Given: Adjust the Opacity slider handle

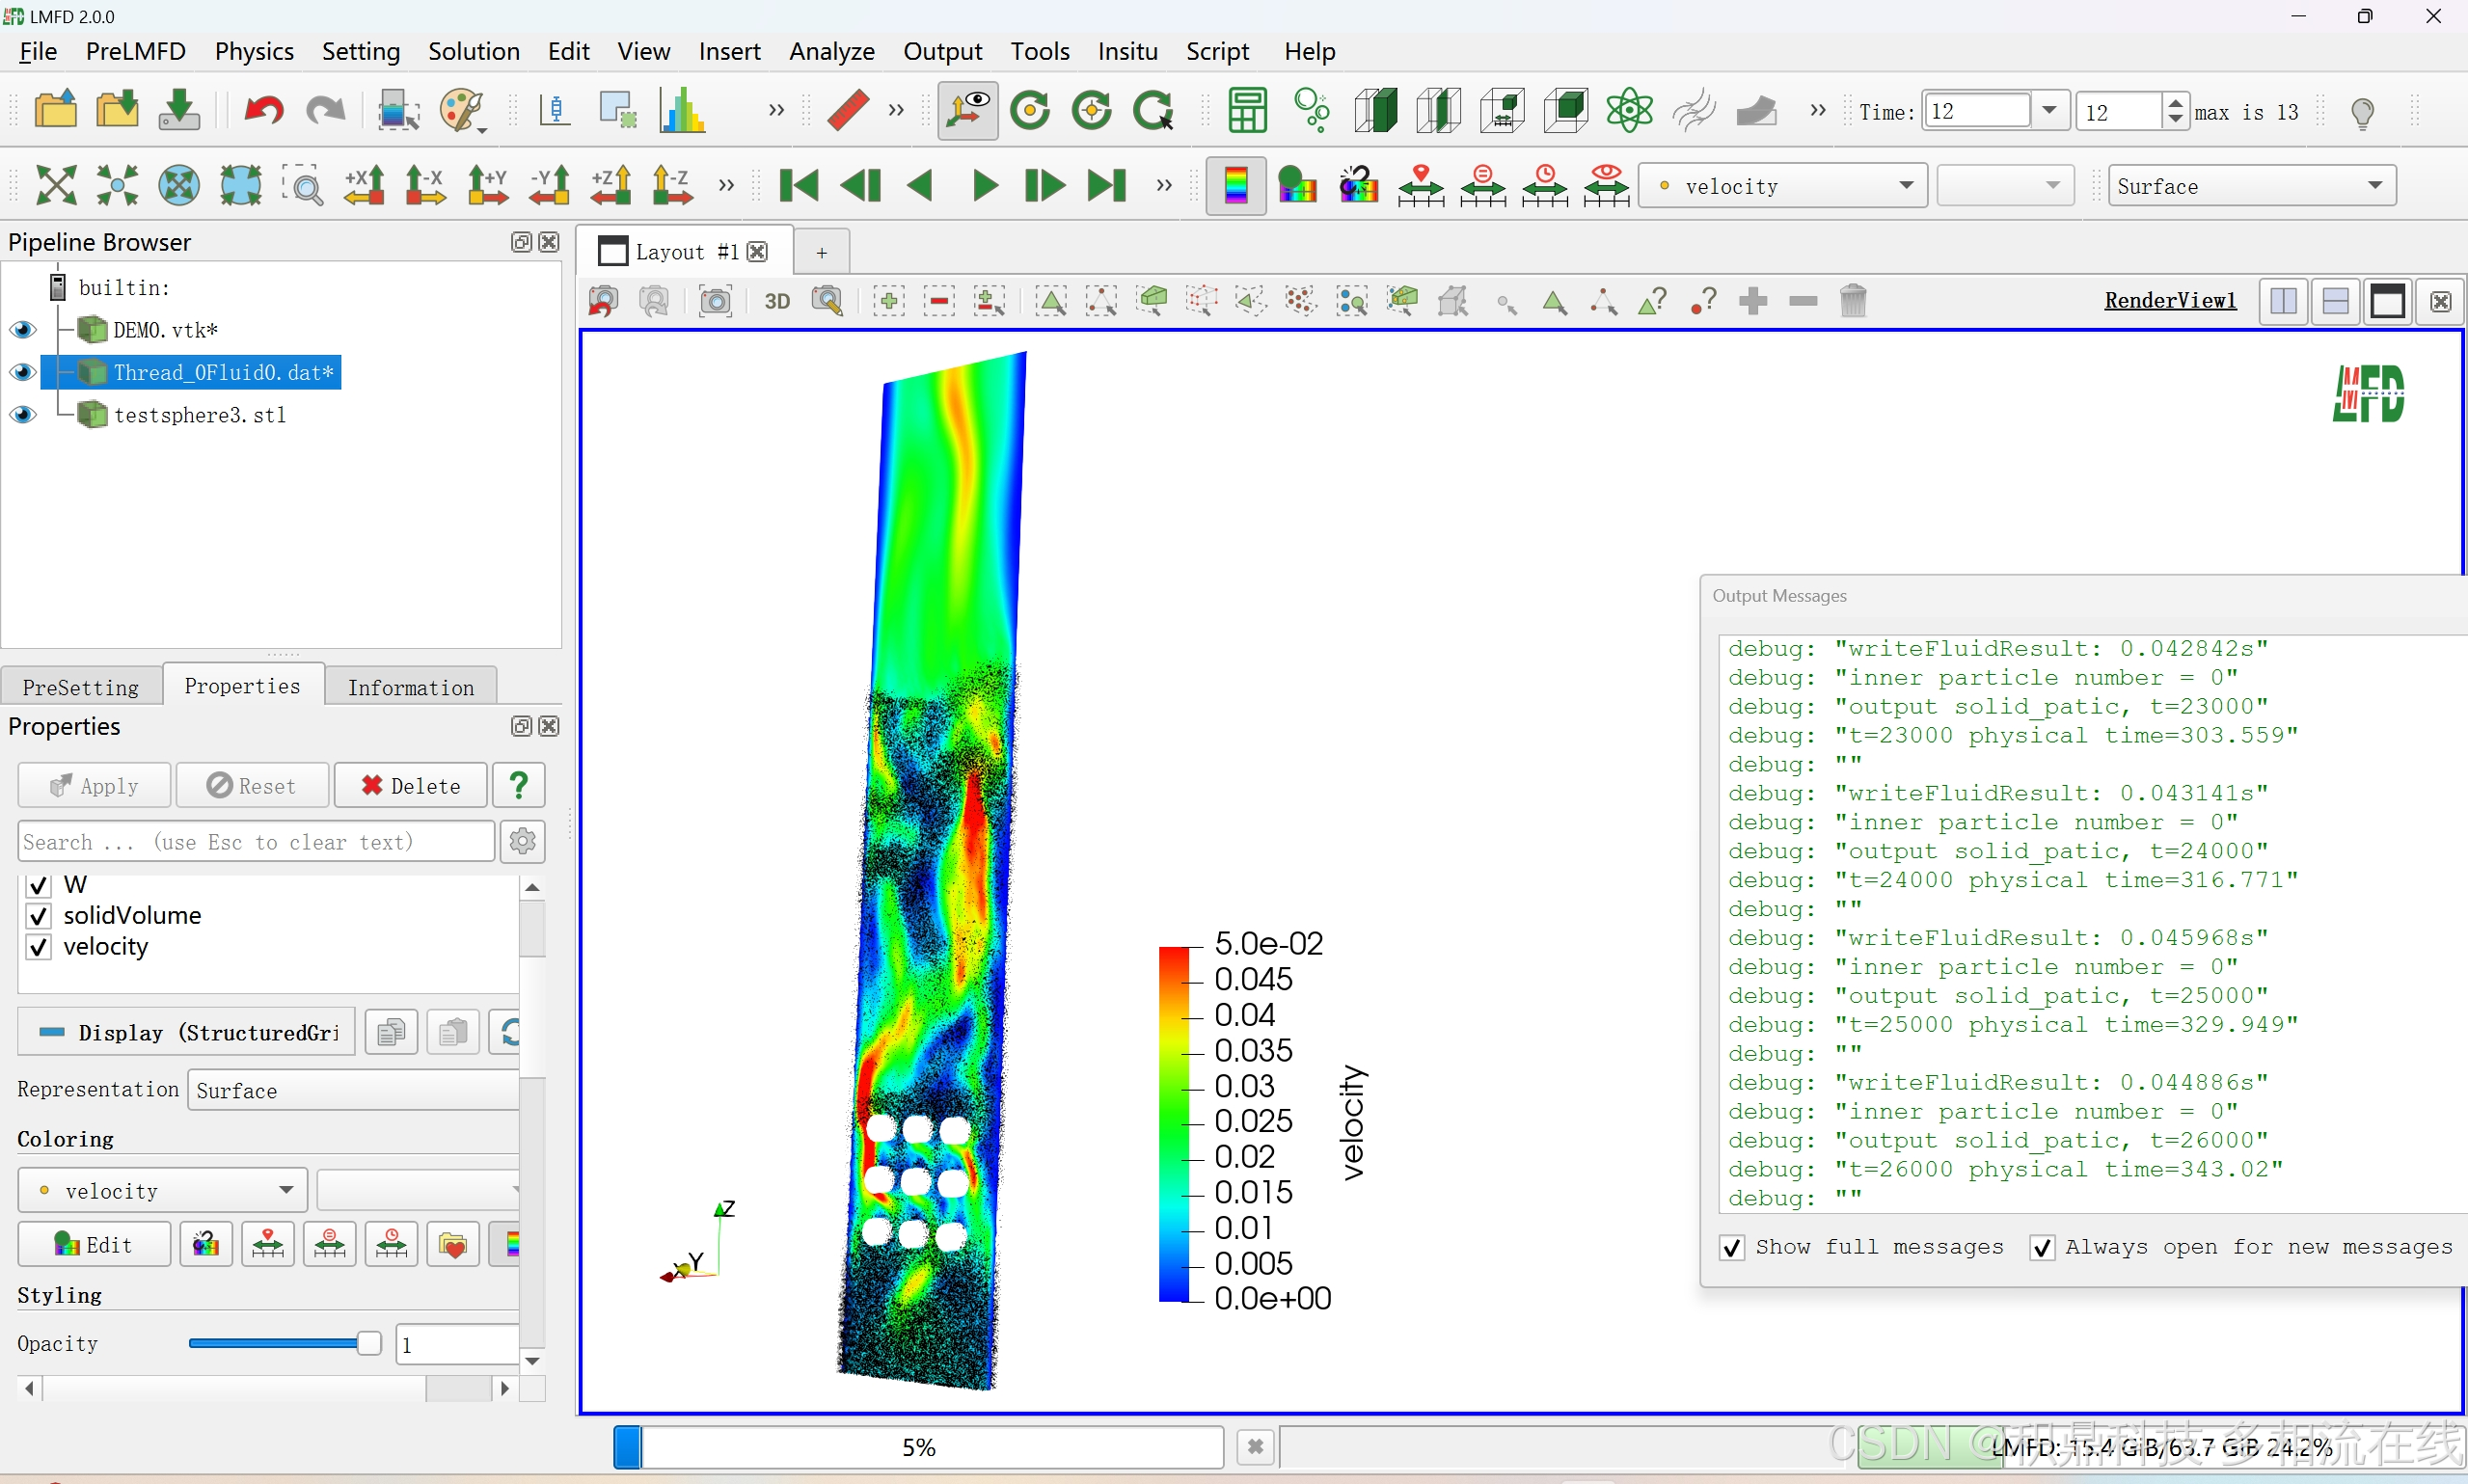Looking at the screenshot, I should point(369,1344).
